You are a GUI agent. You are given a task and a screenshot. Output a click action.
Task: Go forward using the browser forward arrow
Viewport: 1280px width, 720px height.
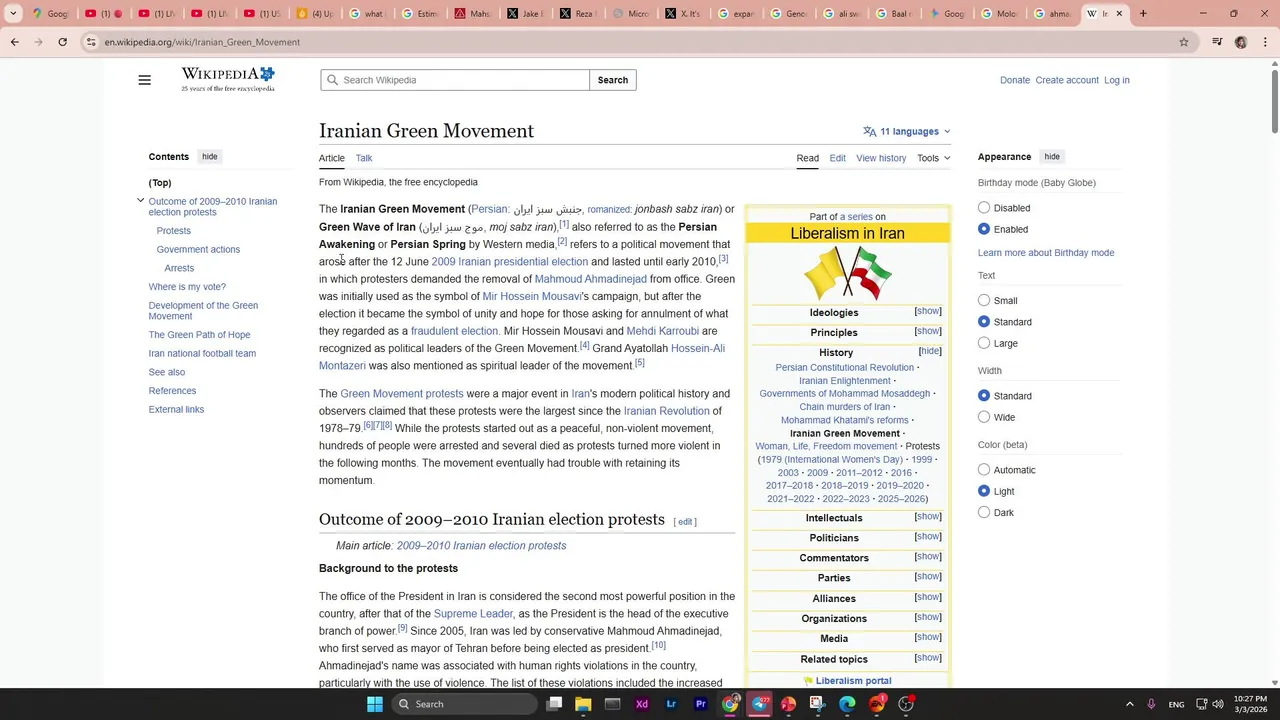point(38,42)
